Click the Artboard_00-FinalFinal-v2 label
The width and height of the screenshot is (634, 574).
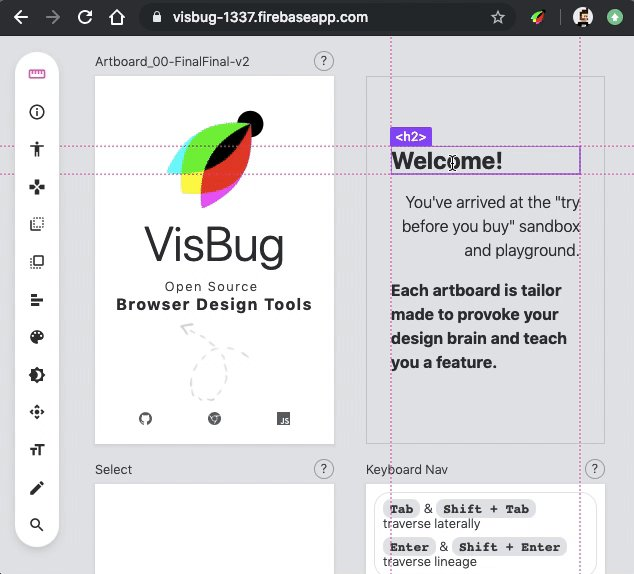pos(172,62)
